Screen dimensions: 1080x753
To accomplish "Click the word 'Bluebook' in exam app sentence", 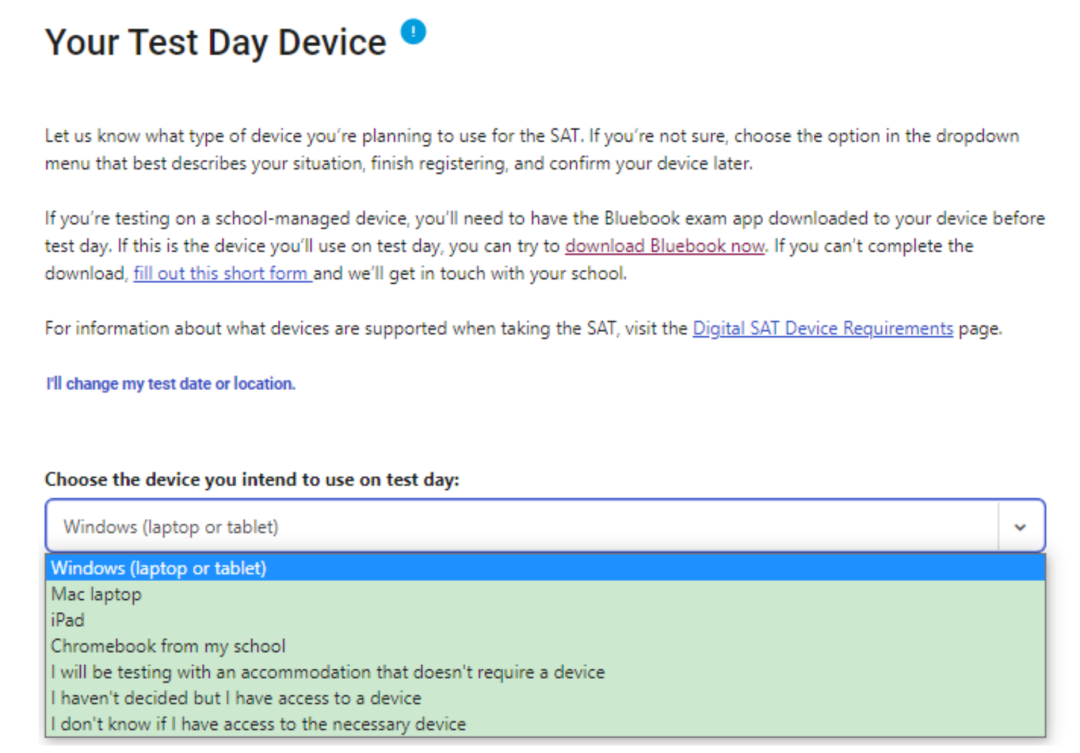I will tap(642, 218).
